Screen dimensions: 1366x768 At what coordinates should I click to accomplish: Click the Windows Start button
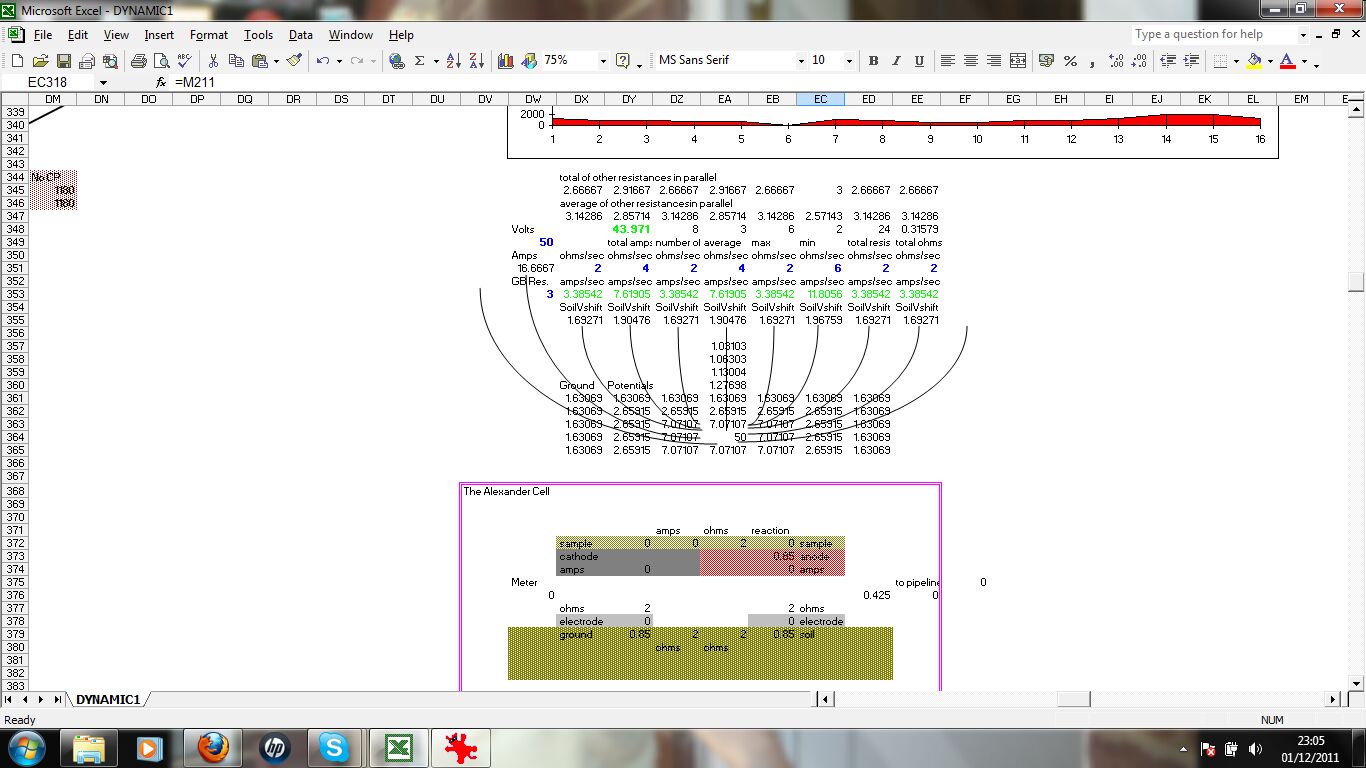(25, 747)
